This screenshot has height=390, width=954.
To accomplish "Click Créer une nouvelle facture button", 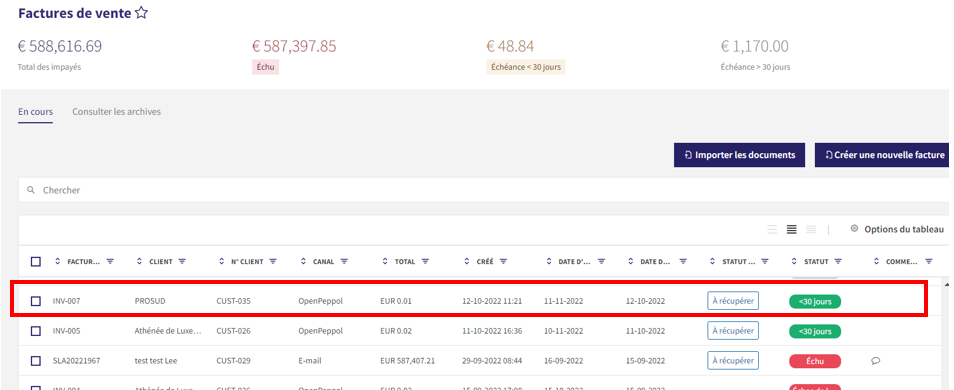I will point(882,155).
